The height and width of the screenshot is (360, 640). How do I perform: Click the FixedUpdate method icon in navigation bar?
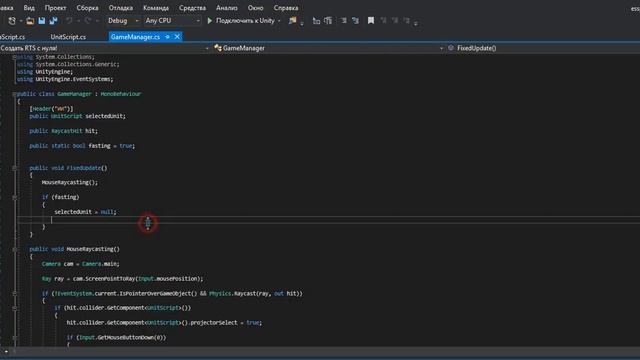pos(451,48)
